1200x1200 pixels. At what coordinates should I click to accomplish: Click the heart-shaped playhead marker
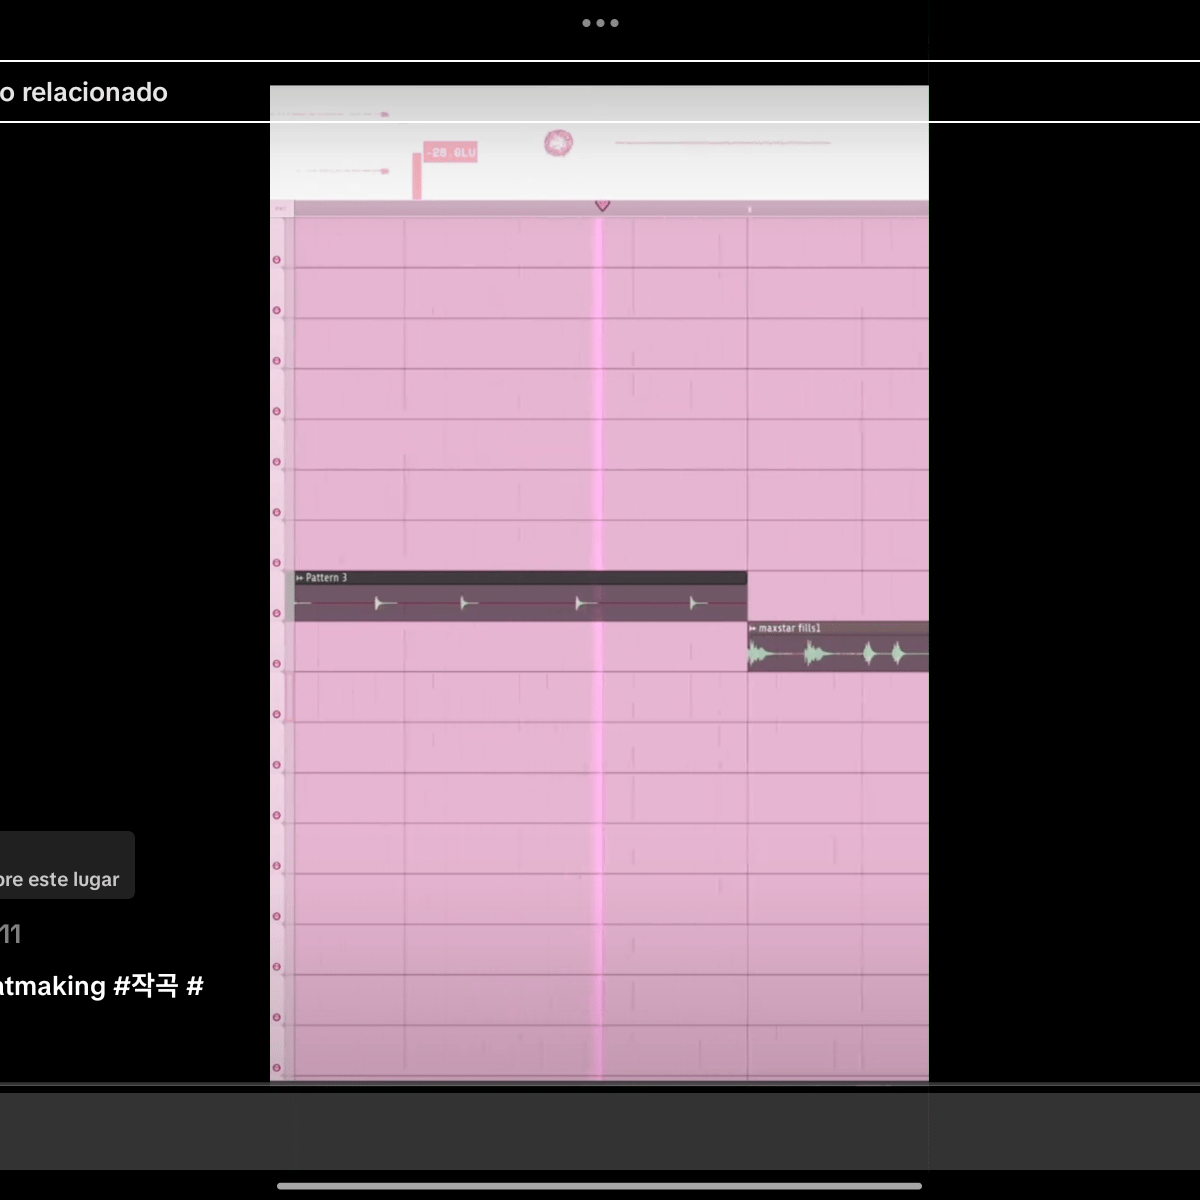[x=602, y=206]
